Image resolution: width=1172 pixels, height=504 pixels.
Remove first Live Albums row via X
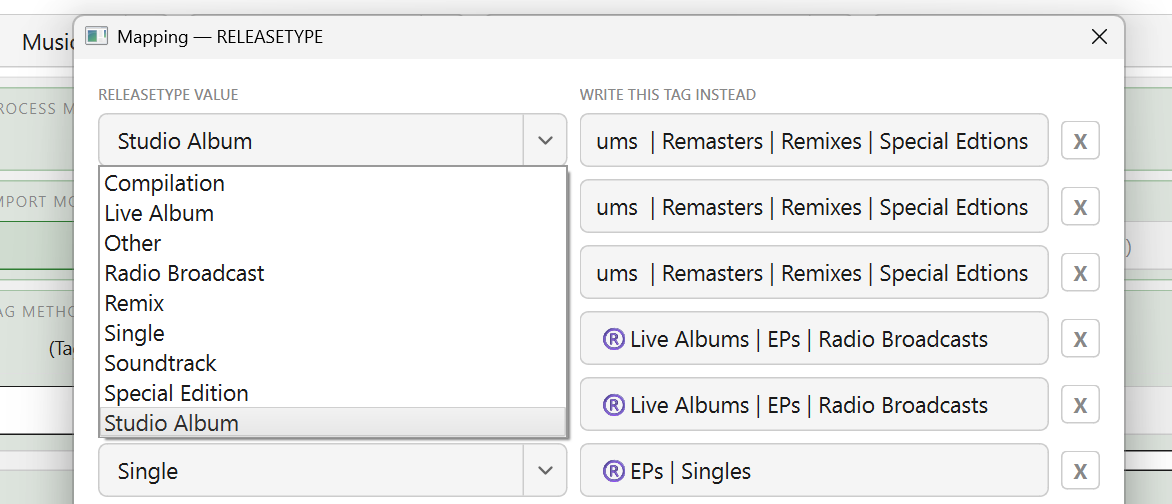click(x=1080, y=339)
